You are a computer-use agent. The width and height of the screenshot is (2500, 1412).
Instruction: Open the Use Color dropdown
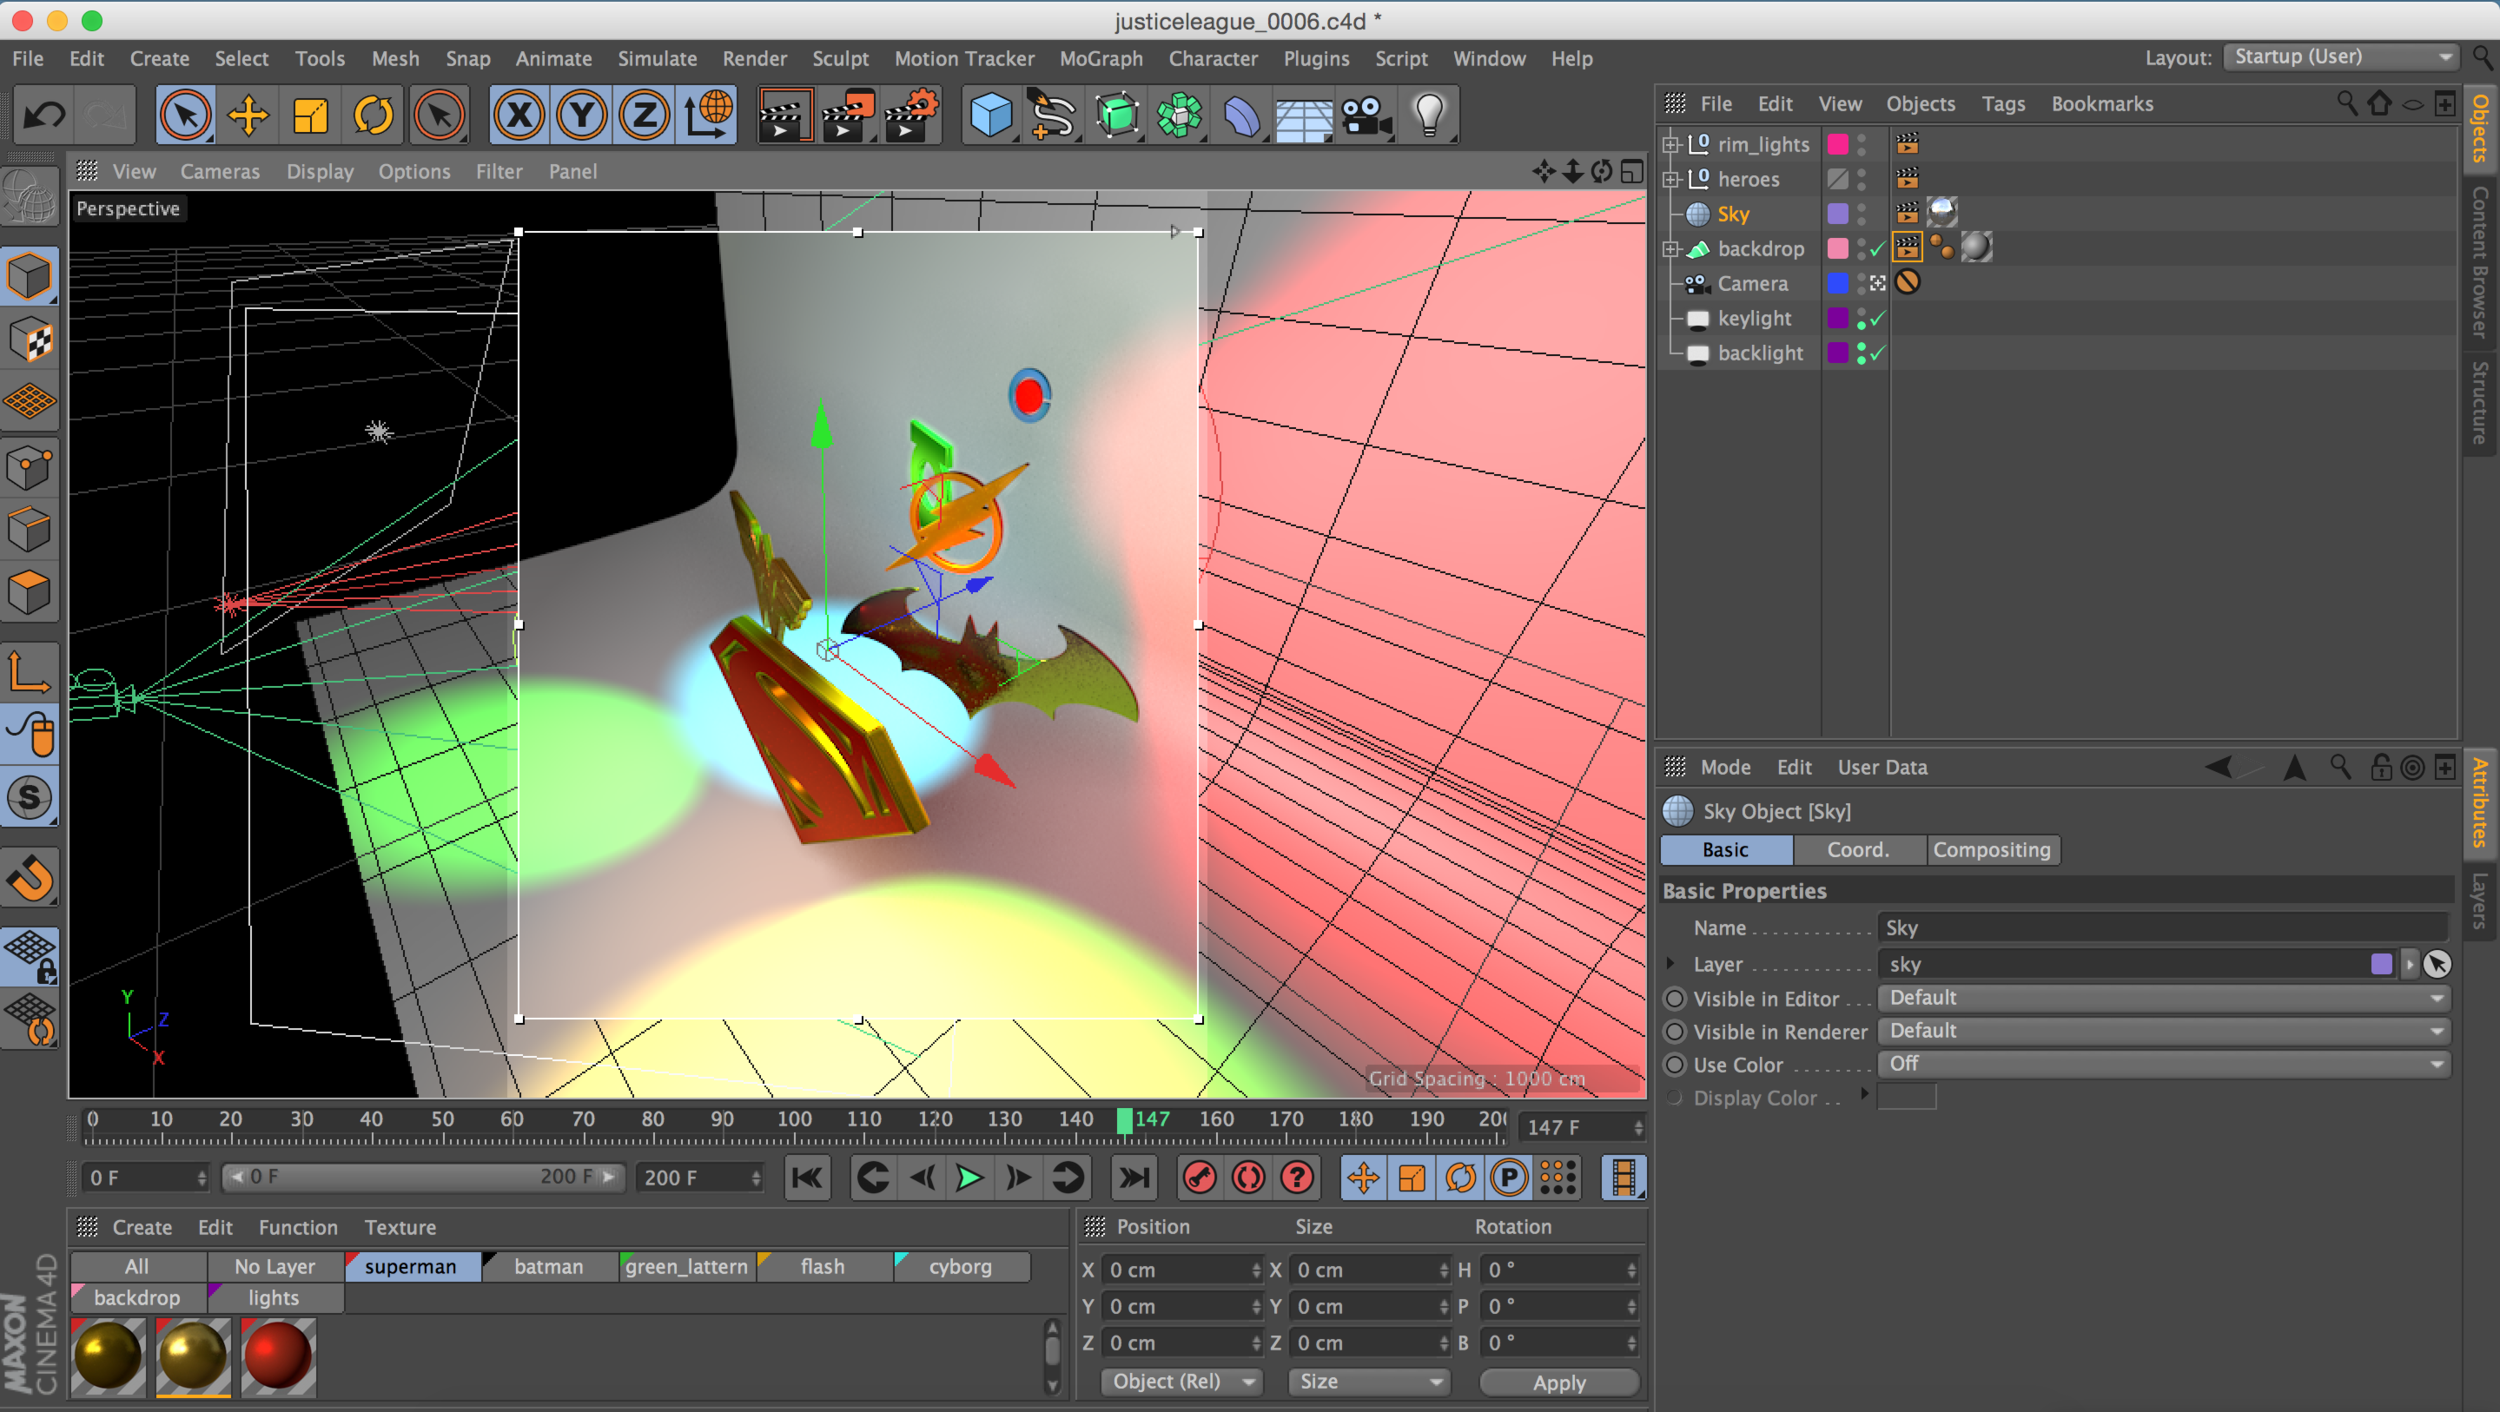2164,1065
